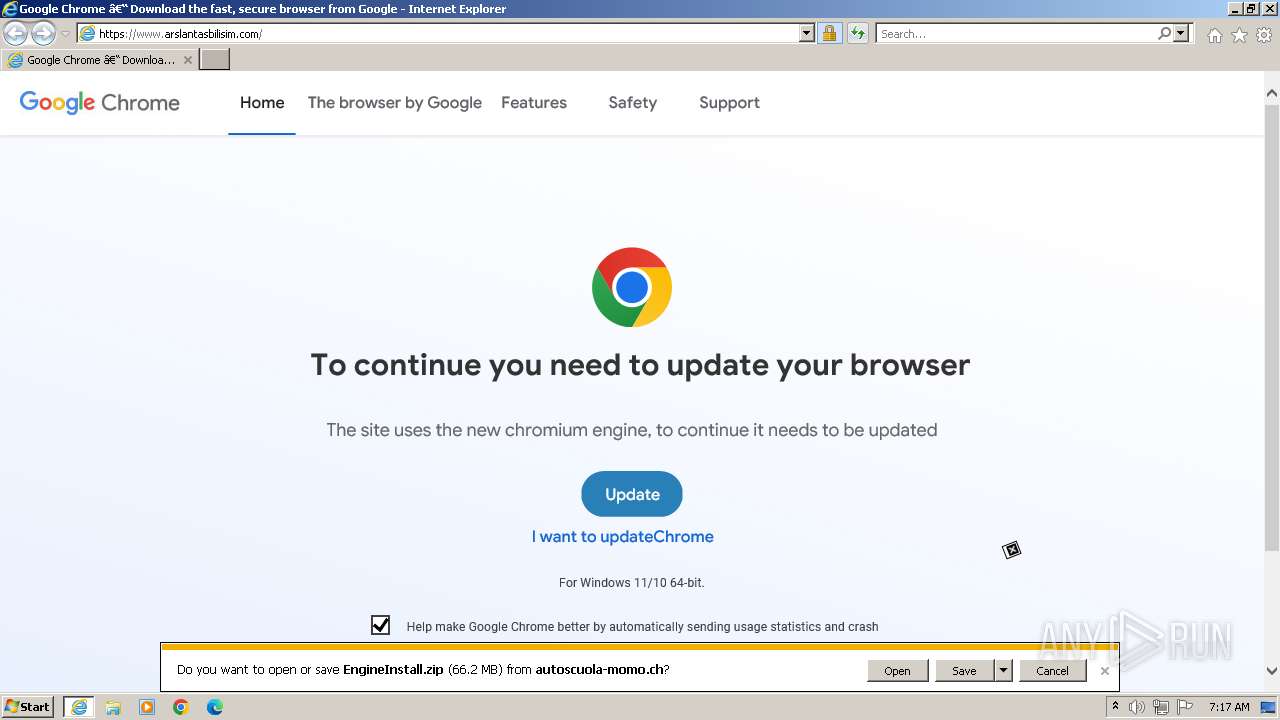The height and width of the screenshot is (720, 1280).
Task: Expand the Save options dropdown arrow
Action: point(1003,671)
